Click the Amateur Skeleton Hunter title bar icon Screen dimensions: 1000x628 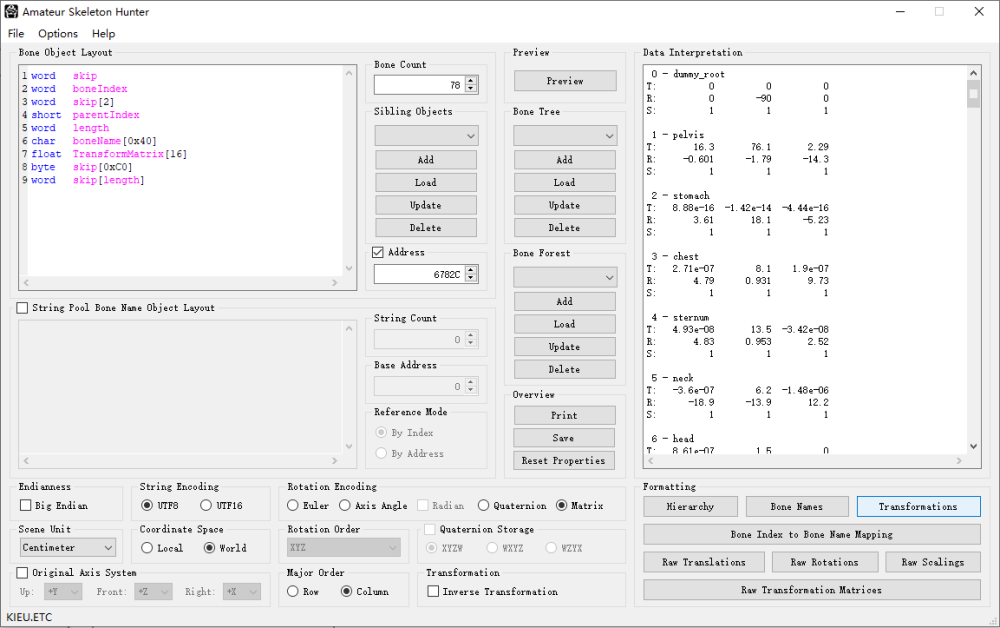click(x=11, y=11)
